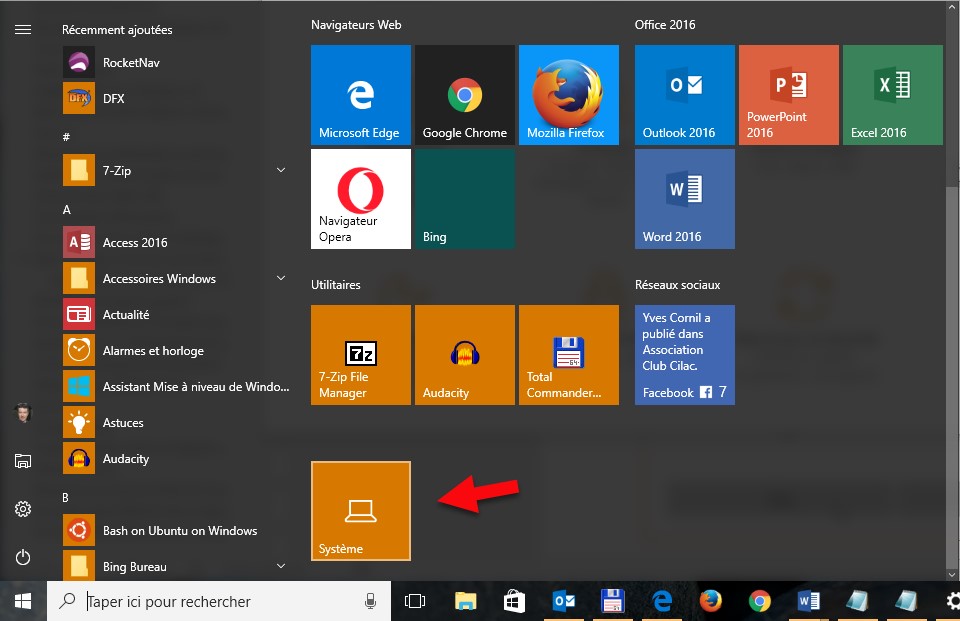Open the Système tile

tap(360, 511)
